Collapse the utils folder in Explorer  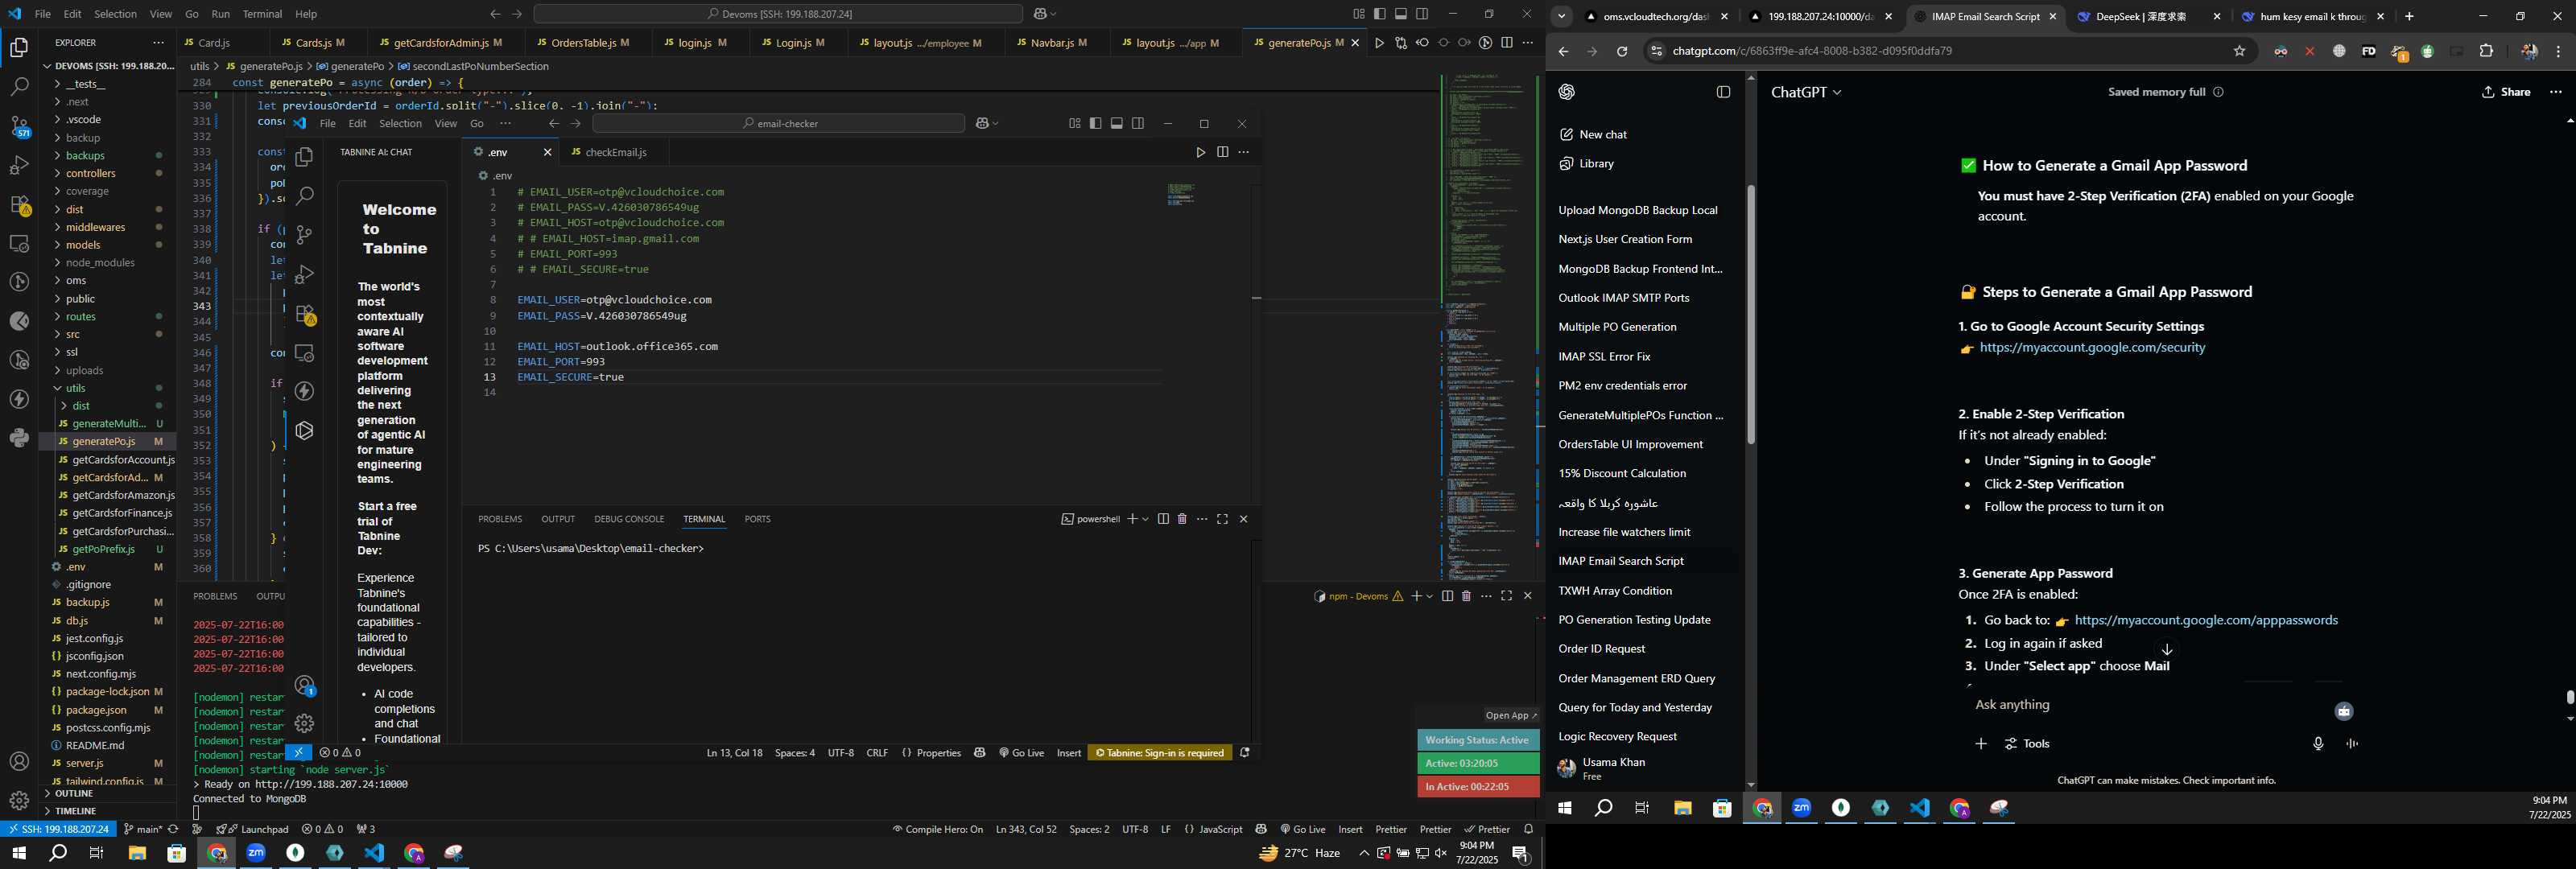click(x=108, y=388)
